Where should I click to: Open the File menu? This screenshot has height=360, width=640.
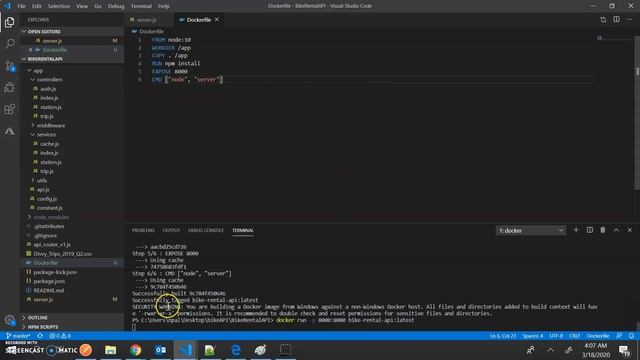22,6
